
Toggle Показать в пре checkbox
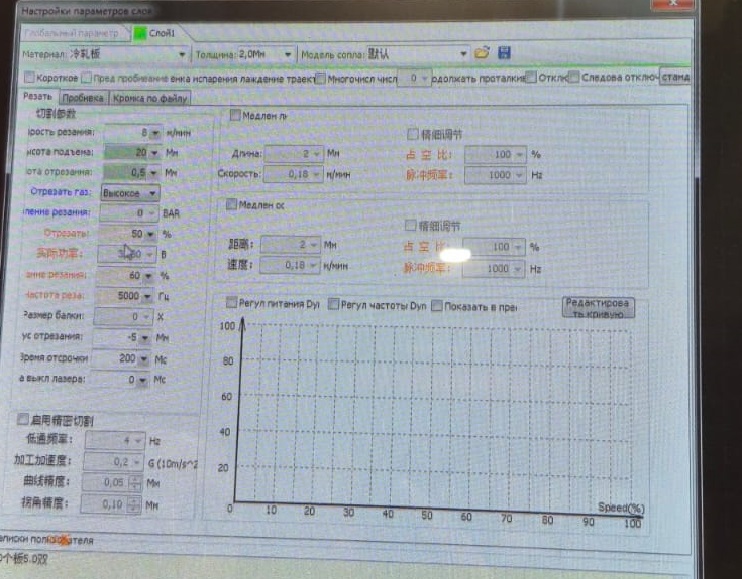[x=437, y=306]
